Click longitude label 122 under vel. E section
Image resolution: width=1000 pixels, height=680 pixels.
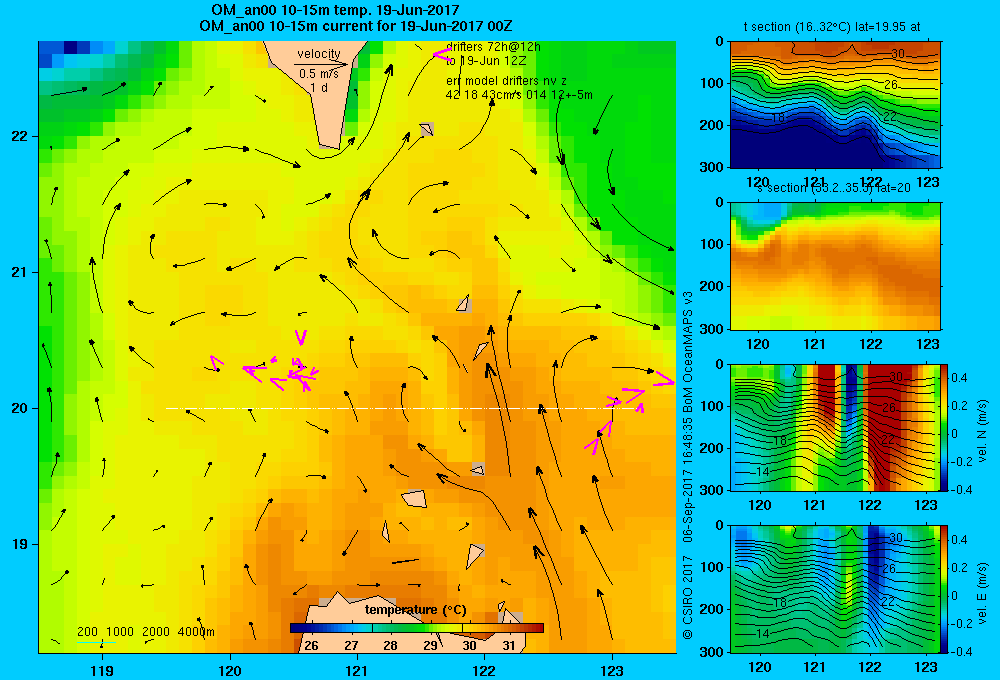pos(871,667)
